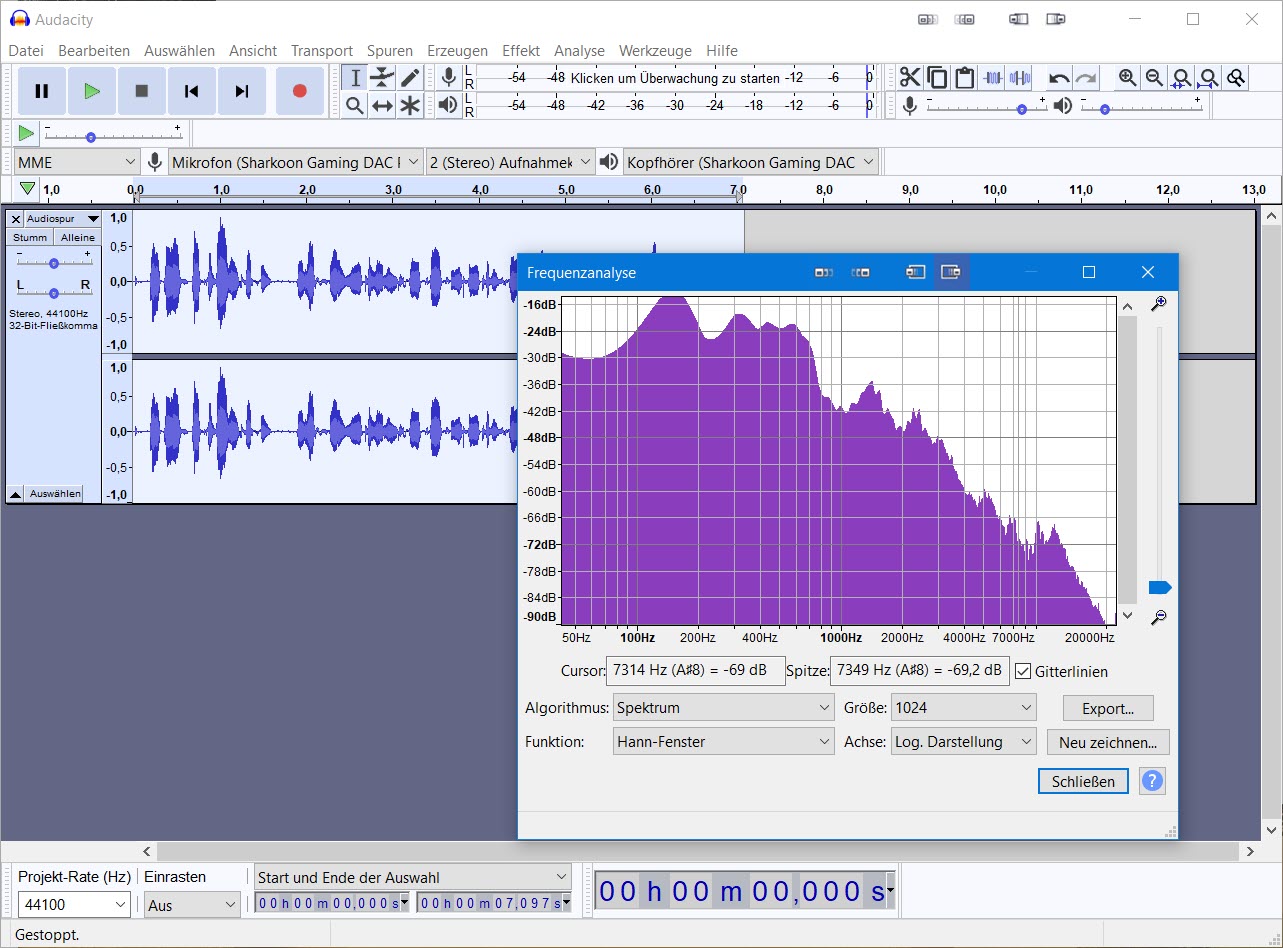This screenshot has height=948, width=1283.
Task: Click the red Record button
Action: [299, 91]
